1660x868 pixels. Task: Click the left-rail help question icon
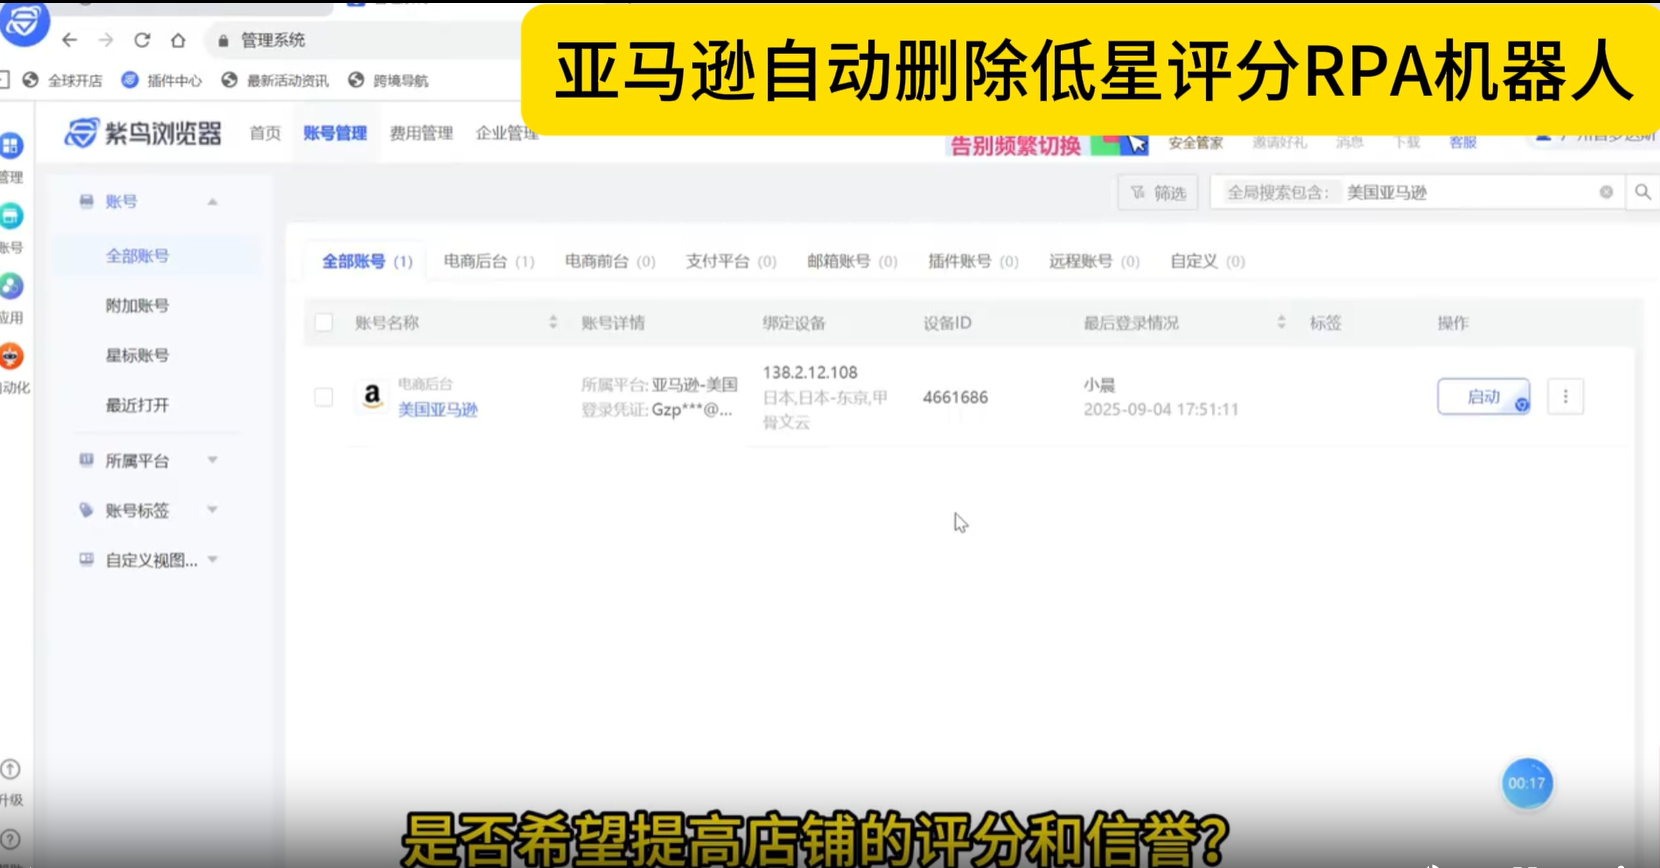[x=10, y=840]
